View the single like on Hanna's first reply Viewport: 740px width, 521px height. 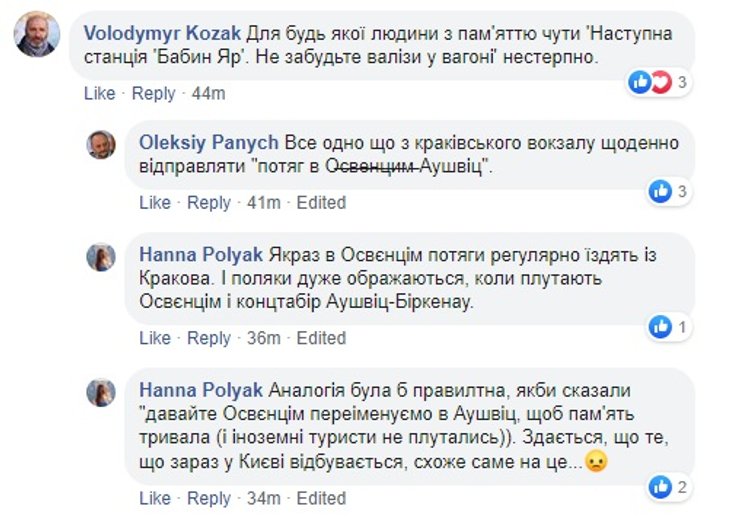click(x=668, y=326)
